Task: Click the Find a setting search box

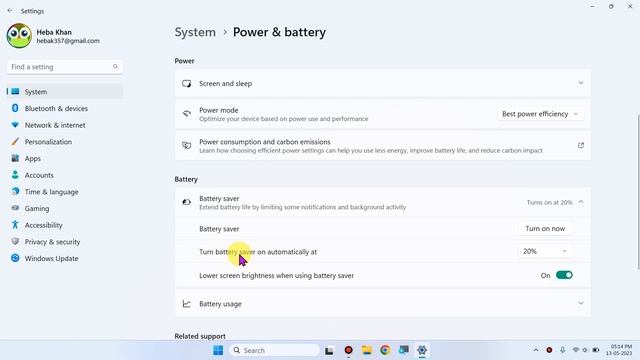Action: [65, 67]
